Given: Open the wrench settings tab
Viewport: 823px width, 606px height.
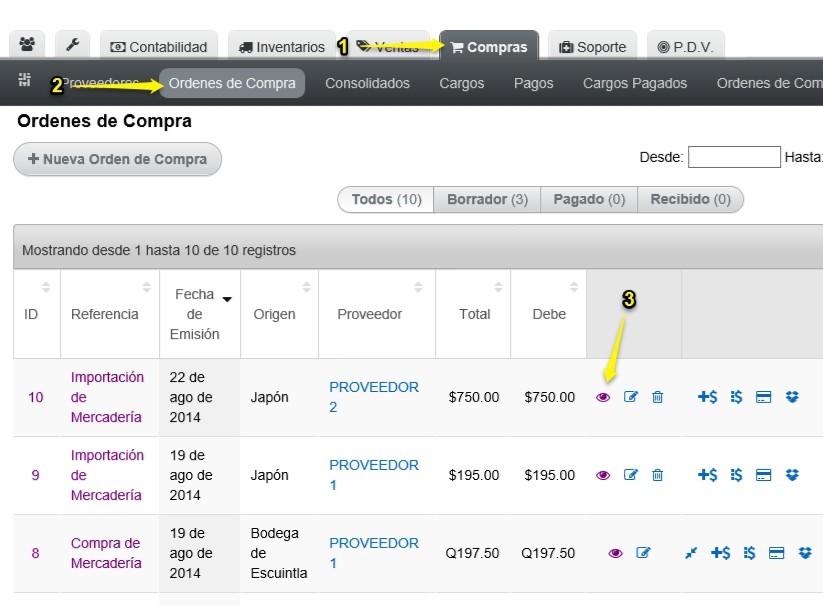Looking at the screenshot, I should (72, 45).
